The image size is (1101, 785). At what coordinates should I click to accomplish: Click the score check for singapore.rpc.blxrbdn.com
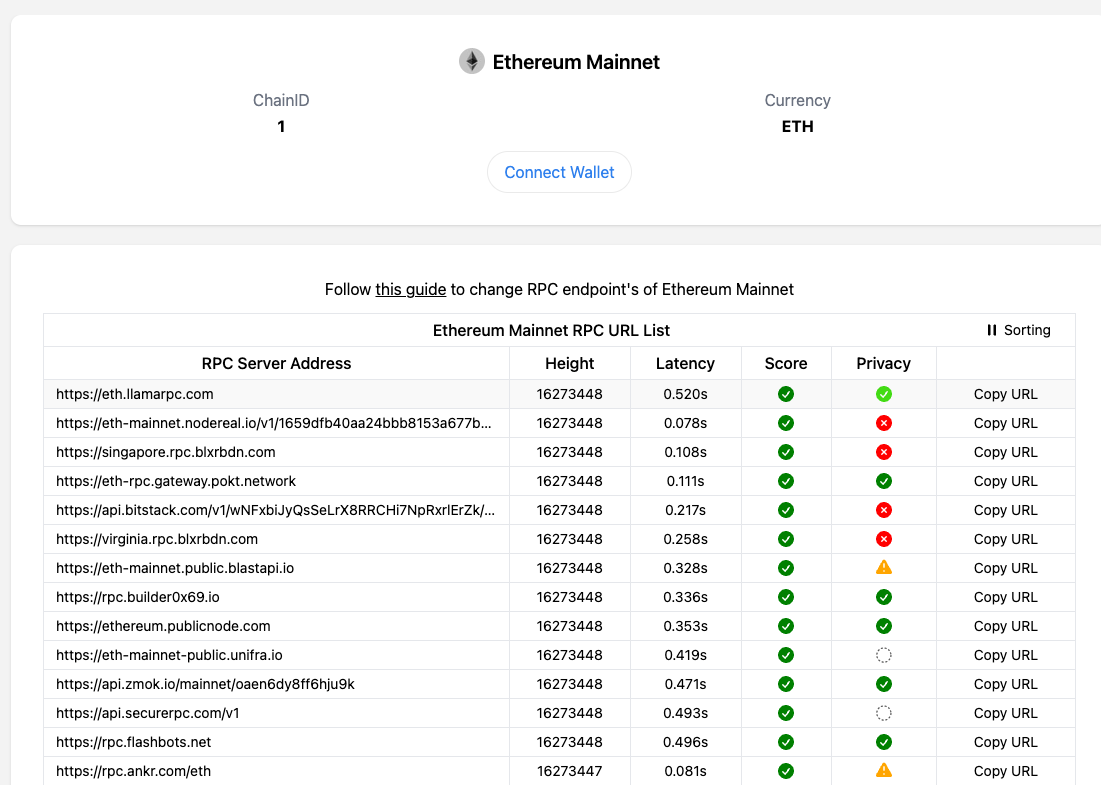786,452
